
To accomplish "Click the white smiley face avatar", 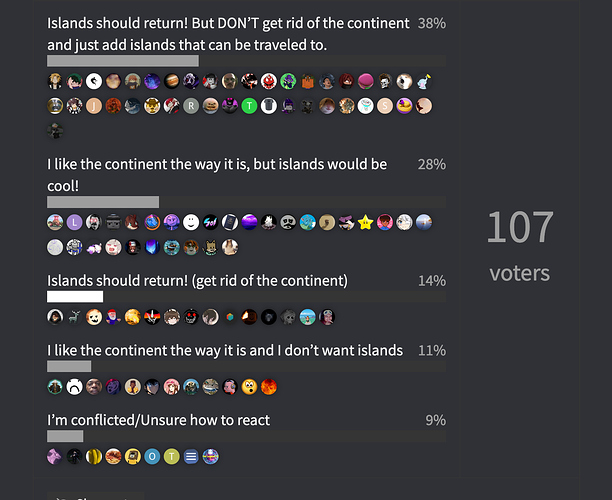I will click(191, 222).
